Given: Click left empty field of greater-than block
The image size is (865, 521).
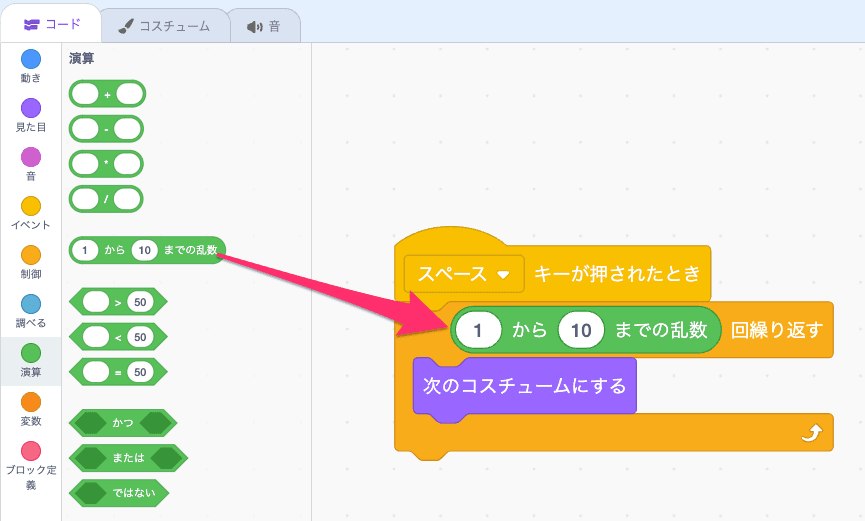Looking at the screenshot, I should [x=96, y=302].
